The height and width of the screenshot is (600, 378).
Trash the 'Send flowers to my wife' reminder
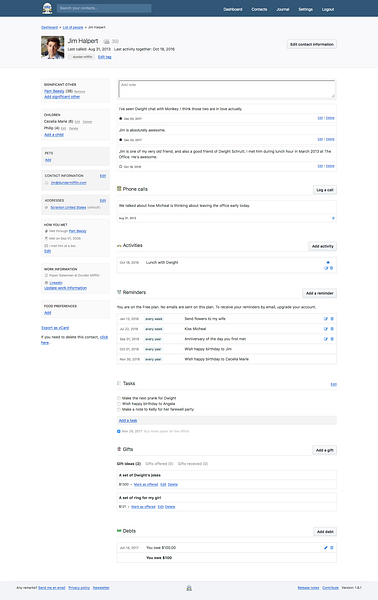[x=332, y=319]
